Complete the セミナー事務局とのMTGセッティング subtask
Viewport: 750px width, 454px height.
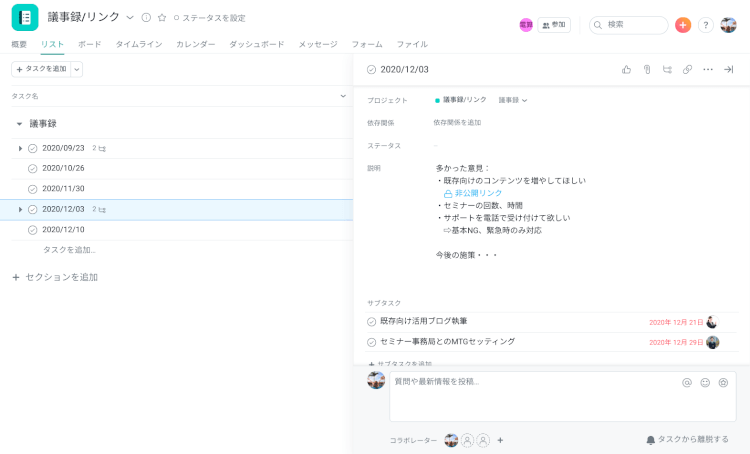click(x=372, y=342)
